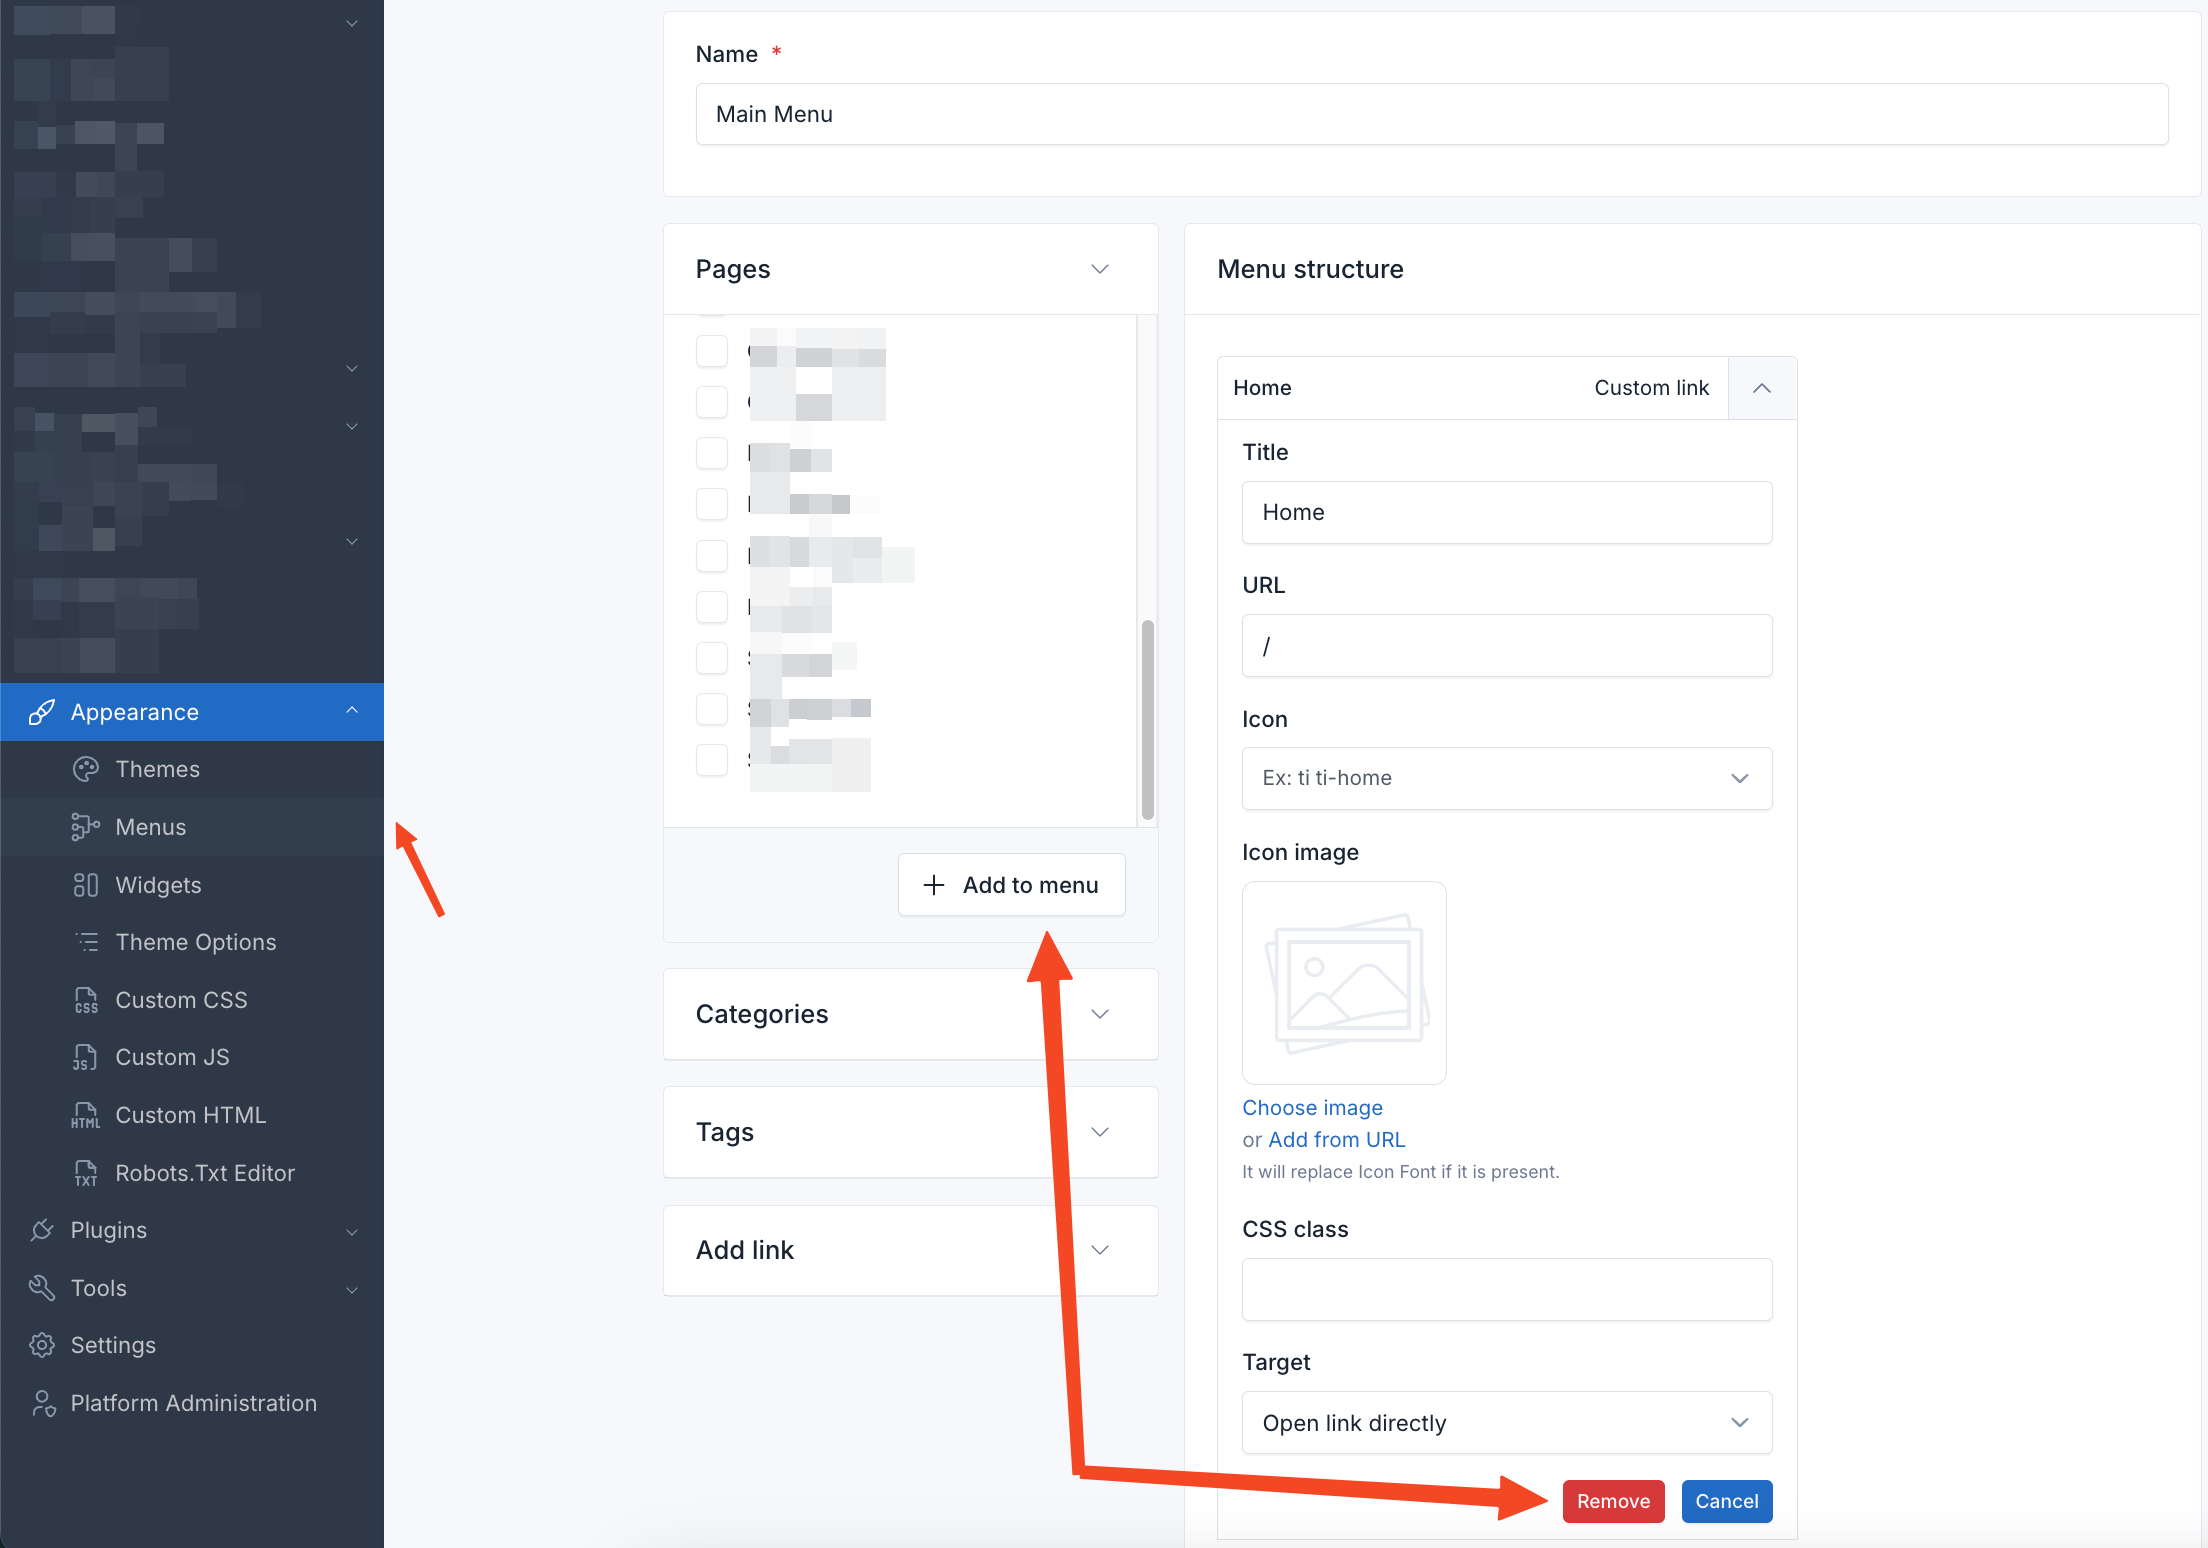Tick the first checkbox in Pages list
The height and width of the screenshot is (1548, 2208).
(x=712, y=351)
